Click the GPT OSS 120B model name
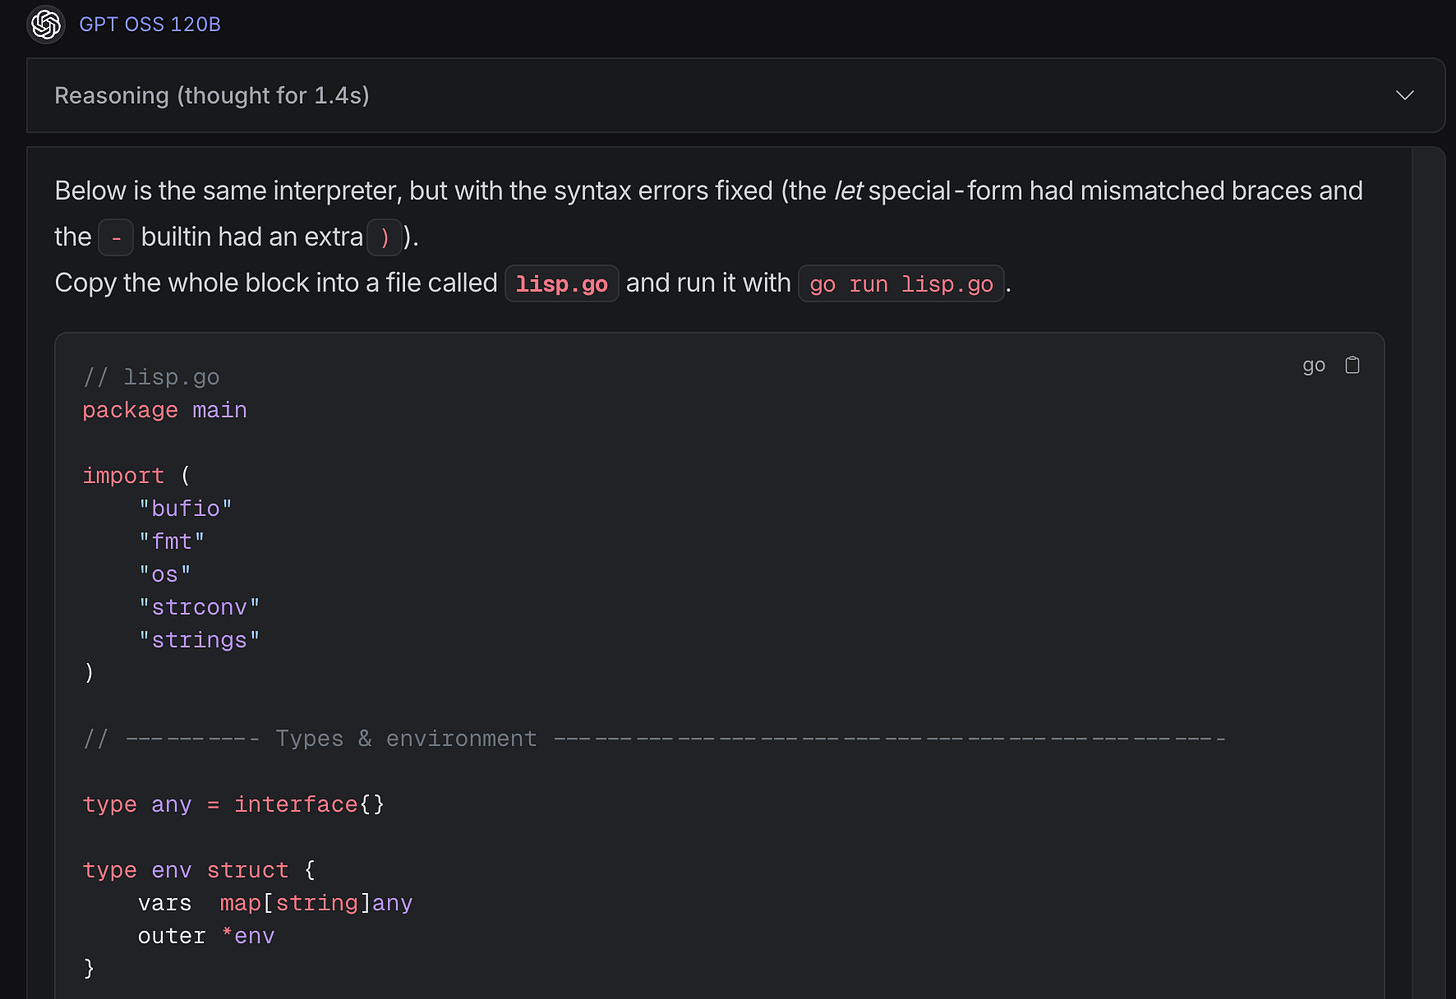Screen dimensions: 1456x999 tap(150, 24)
